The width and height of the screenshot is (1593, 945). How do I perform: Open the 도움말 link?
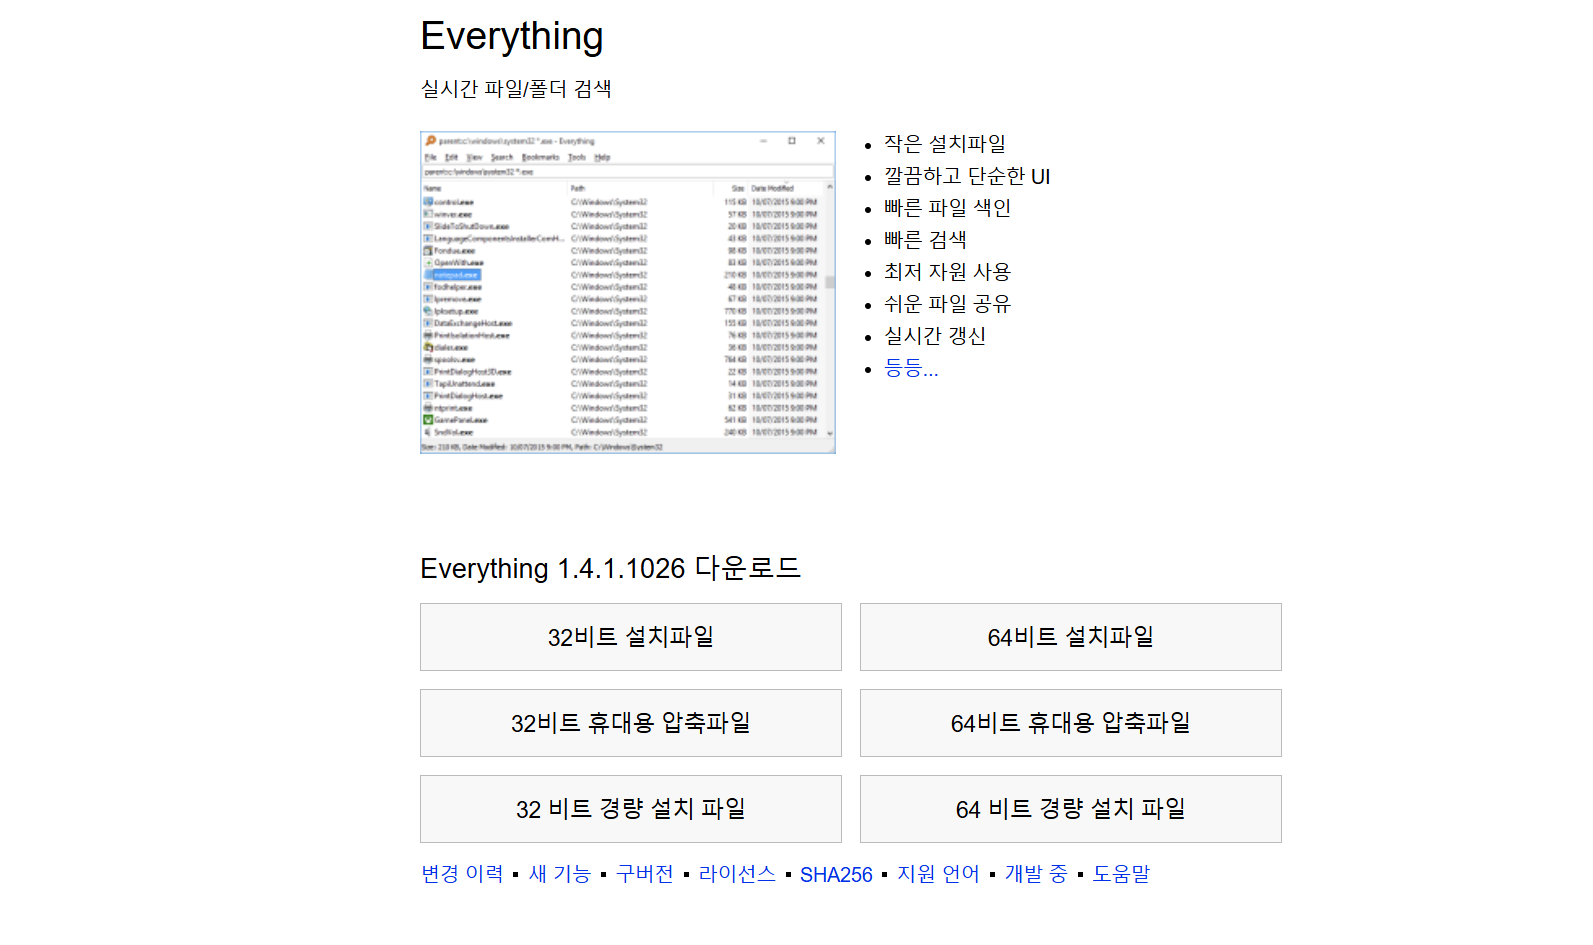pyautogui.click(x=1121, y=874)
